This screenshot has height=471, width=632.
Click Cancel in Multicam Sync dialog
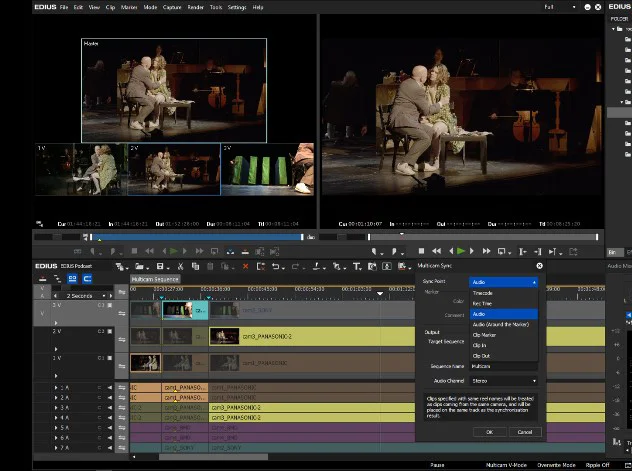pyautogui.click(x=525, y=432)
